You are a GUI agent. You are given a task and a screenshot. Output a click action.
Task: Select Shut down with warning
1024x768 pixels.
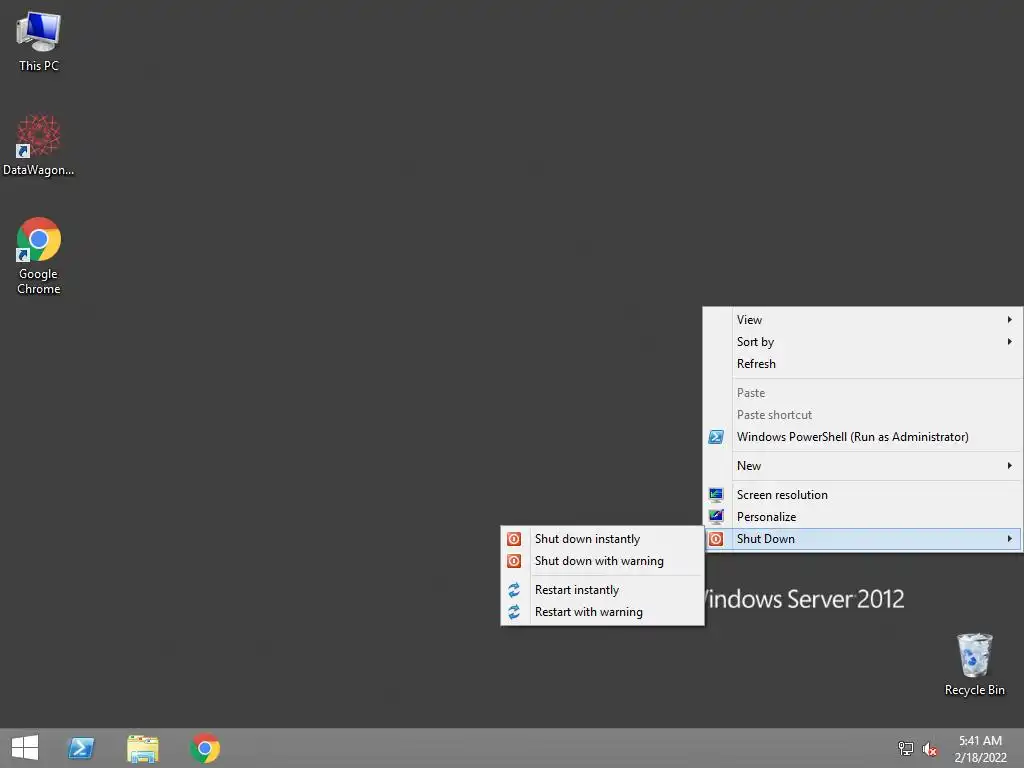coord(602,561)
